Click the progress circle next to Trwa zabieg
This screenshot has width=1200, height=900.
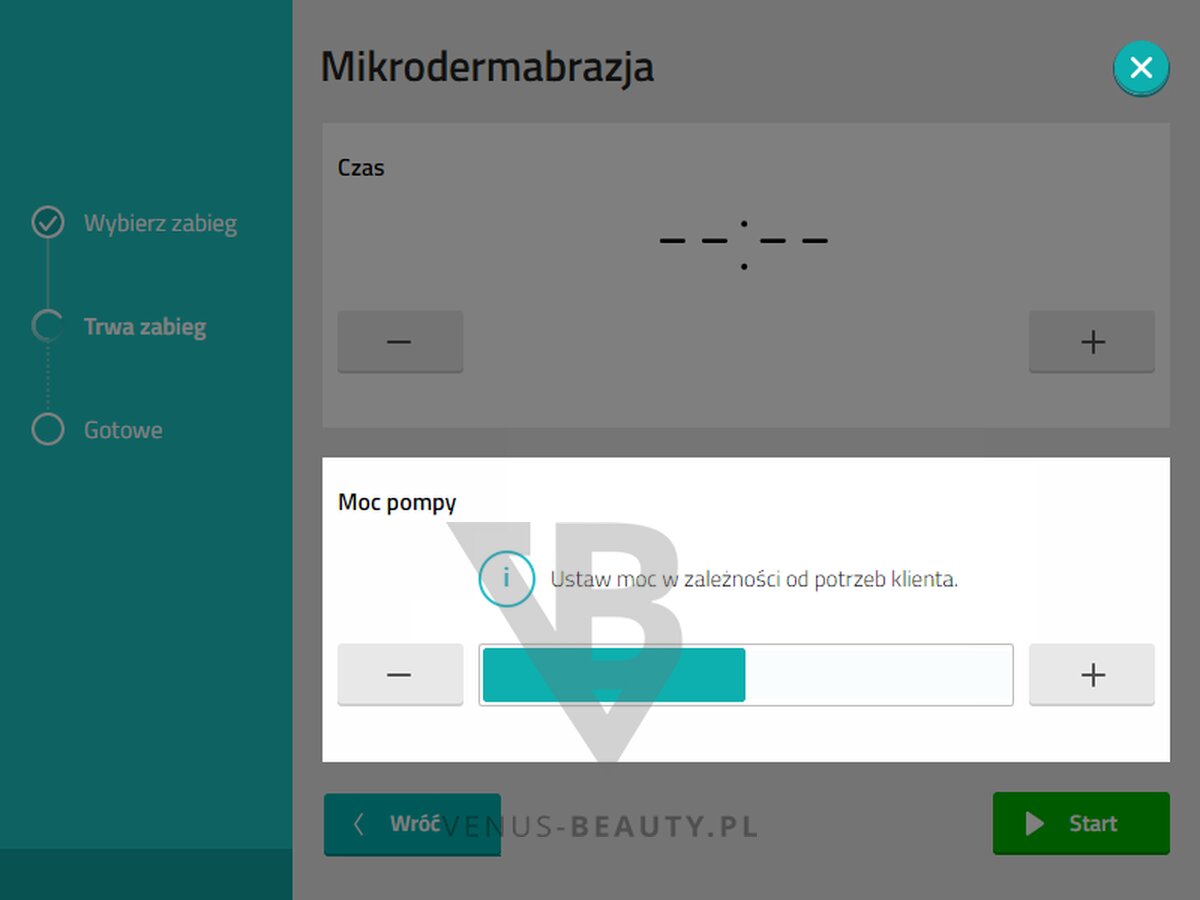point(48,326)
